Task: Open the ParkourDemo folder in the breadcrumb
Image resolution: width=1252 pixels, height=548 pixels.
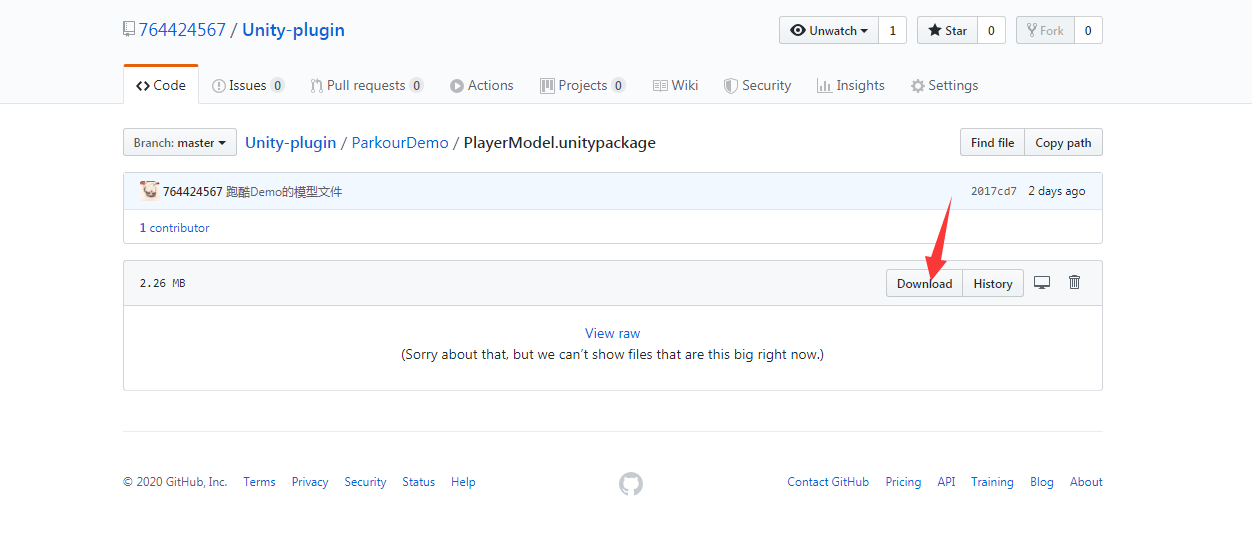Action: coord(400,142)
